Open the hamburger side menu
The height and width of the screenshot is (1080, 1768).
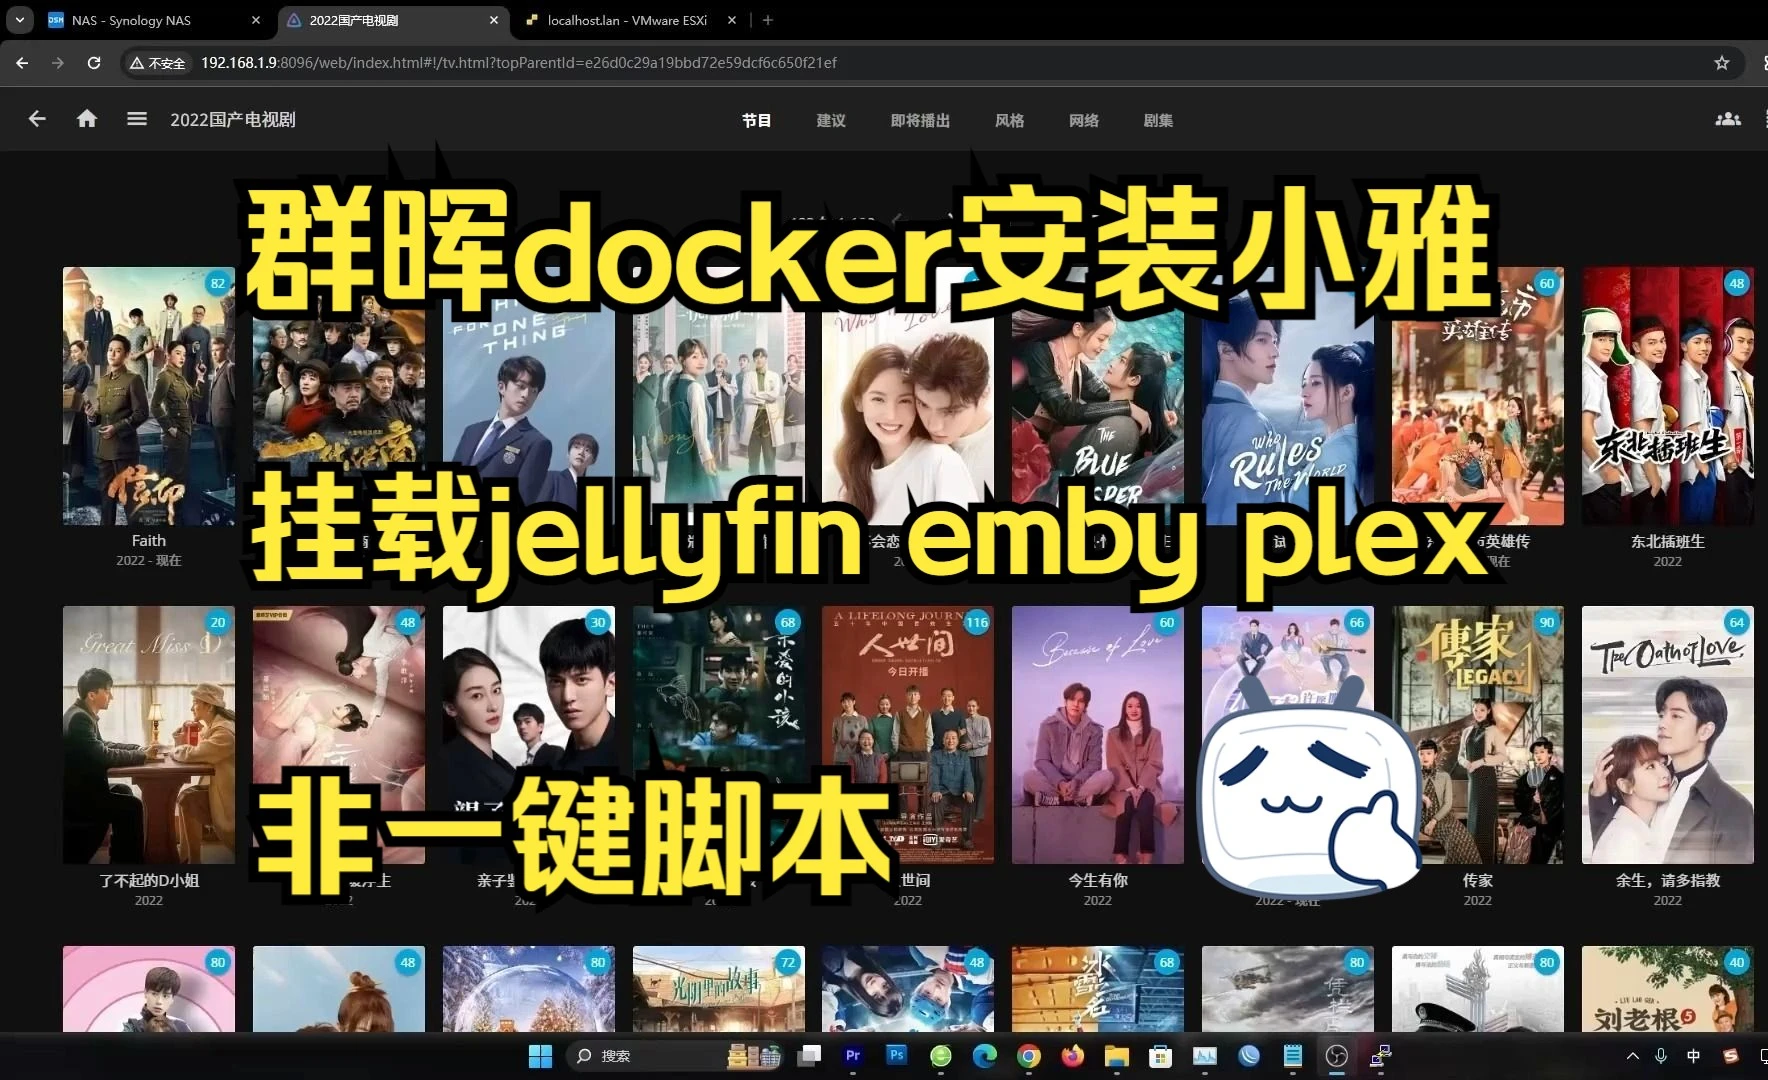(137, 119)
